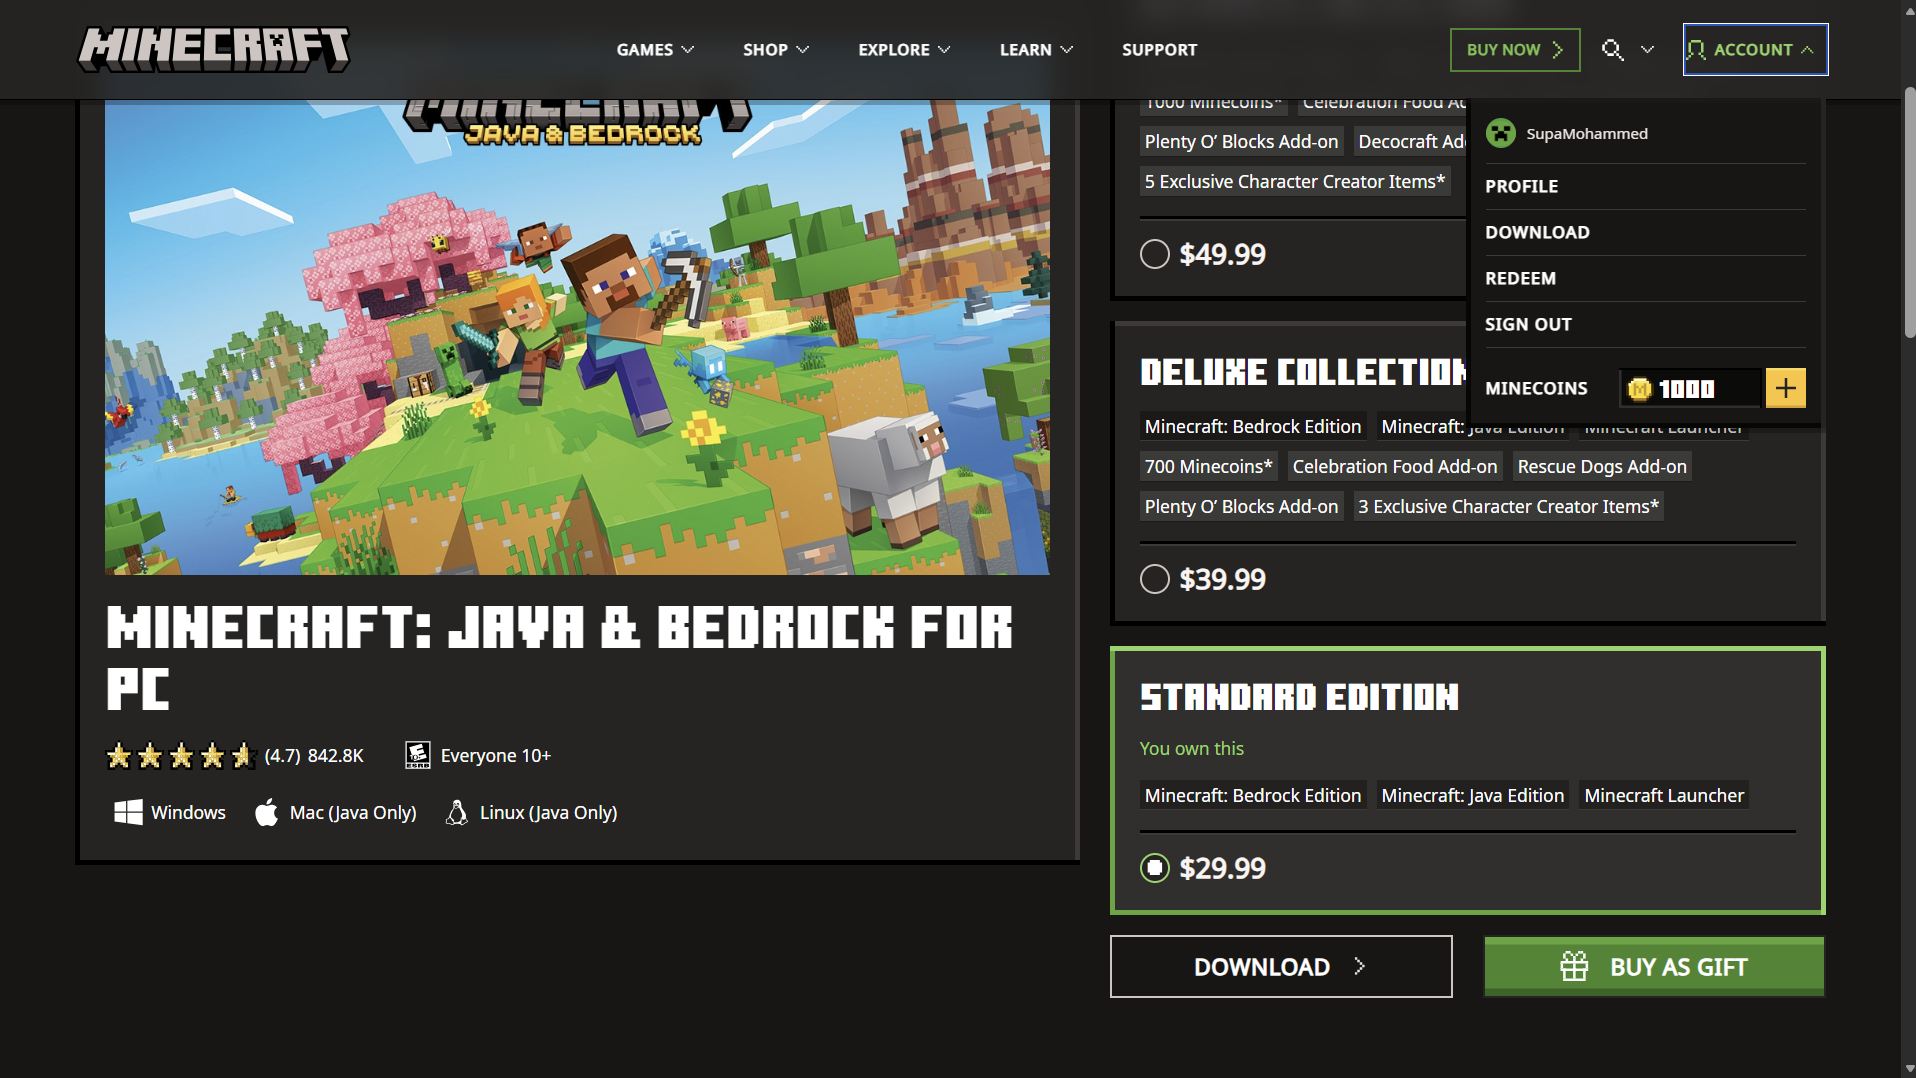Image resolution: width=1916 pixels, height=1078 pixels.
Task: Click the 3 Exclusive Character Creator Items tag
Action: 1508,506
